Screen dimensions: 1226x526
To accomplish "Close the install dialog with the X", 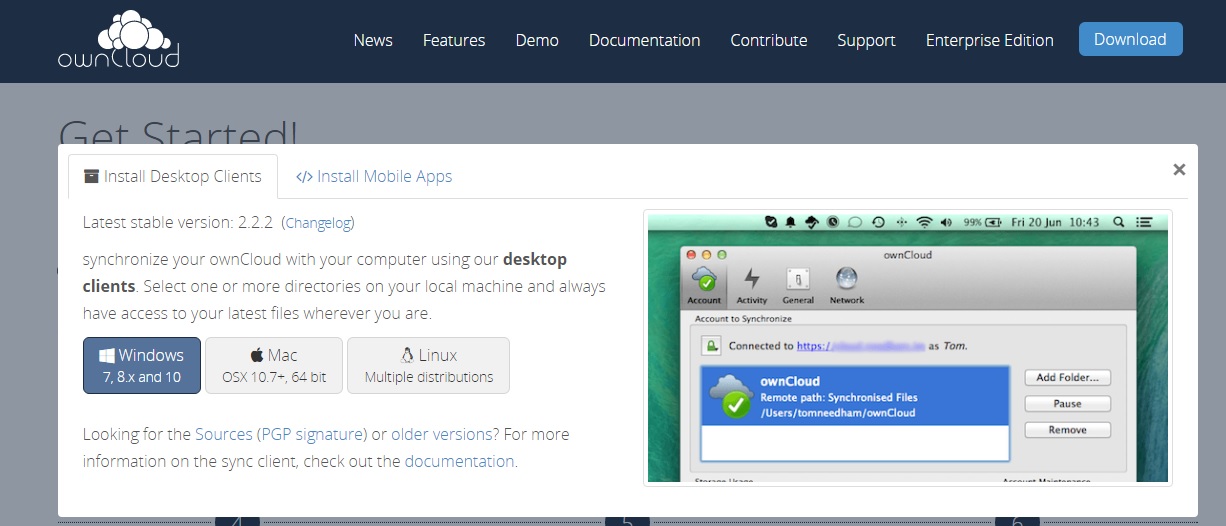I will pyautogui.click(x=1179, y=170).
